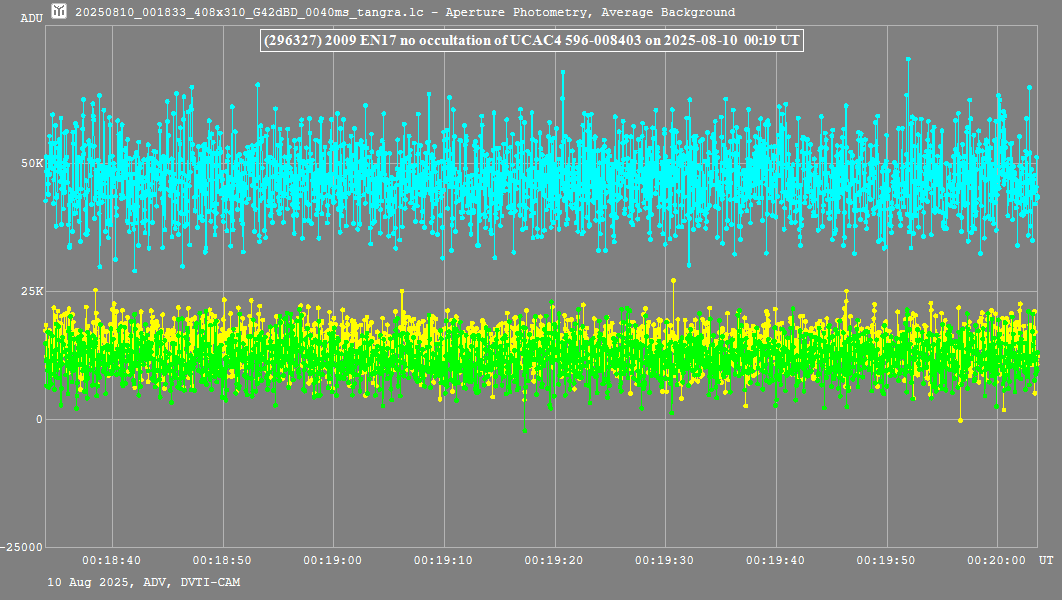Select the 00:19:10 time tick label
The width and height of the screenshot is (1062, 600).
[x=443, y=562]
